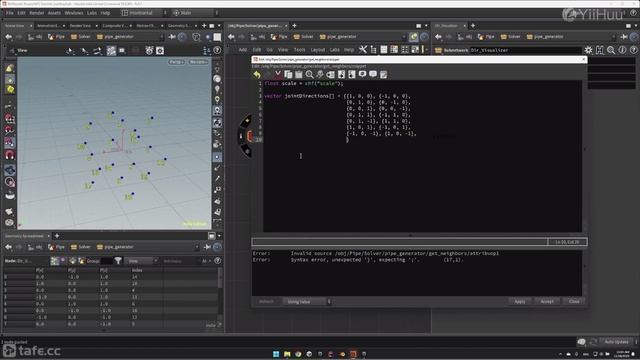Click the top shelf tool icon in left toolbar
This screenshot has width=640, height=360.
10,68
